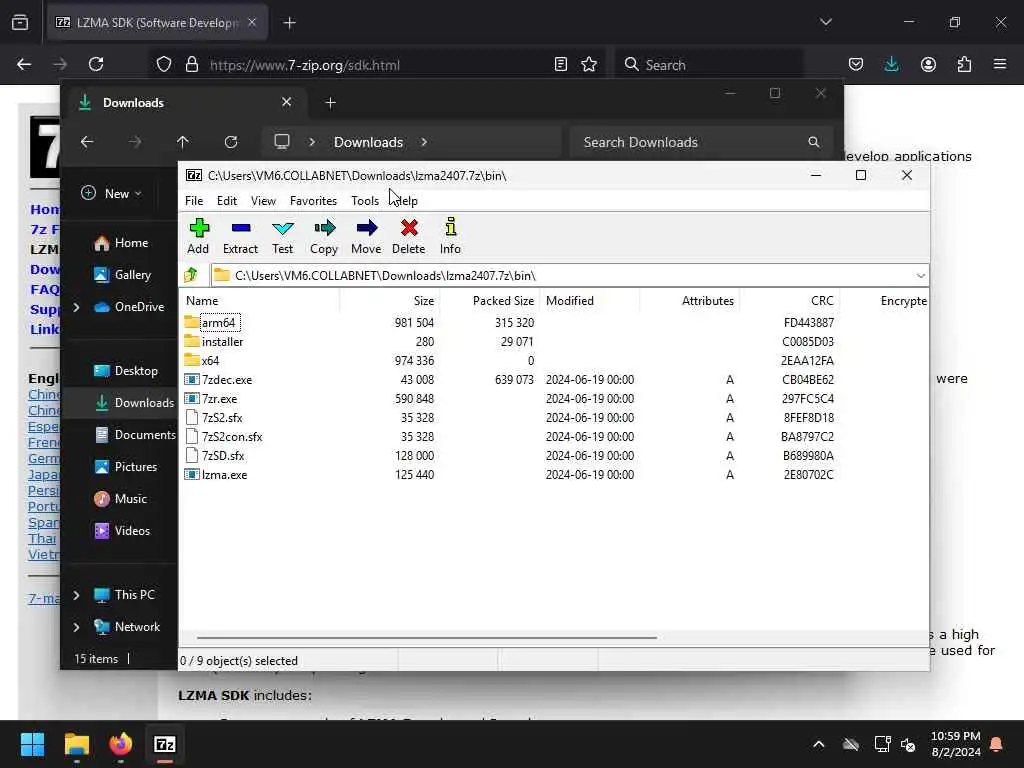Image resolution: width=1024 pixels, height=768 pixels.
Task: Go back in the Explorer window
Action: click(x=87, y=142)
